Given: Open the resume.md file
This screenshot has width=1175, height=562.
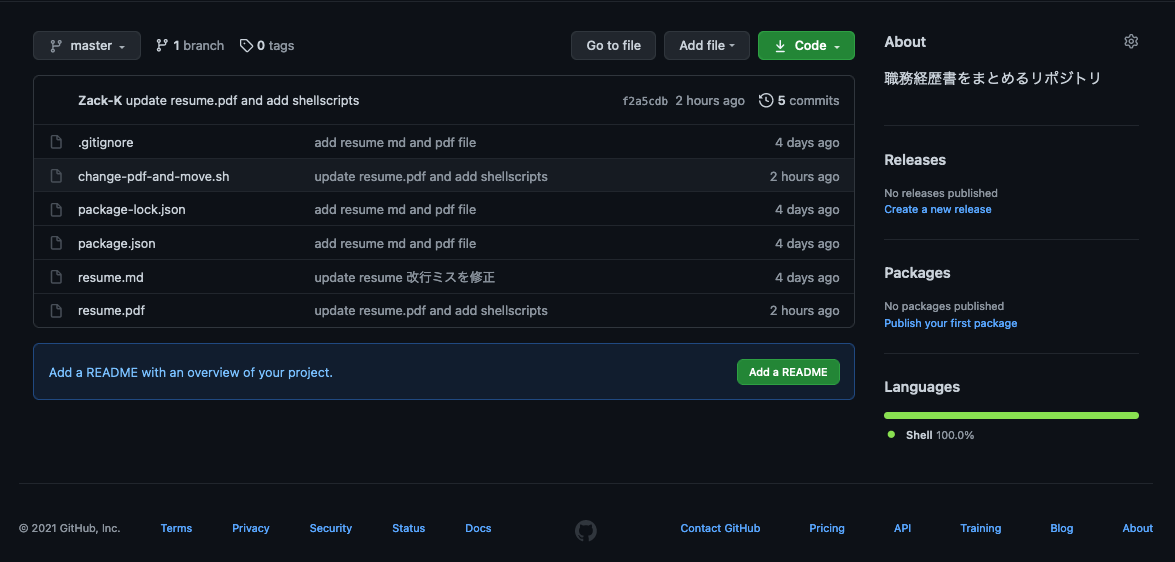Looking at the screenshot, I should (111, 277).
